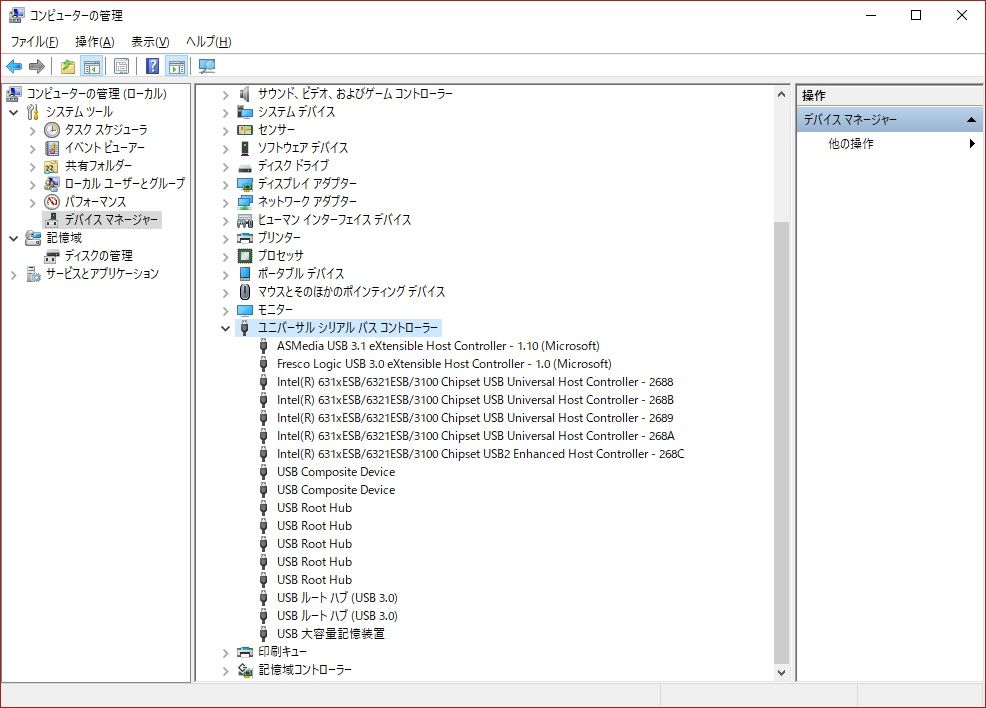Click 他の操作 in the actions pane
Viewport: 986px width, 708px height.
pos(851,144)
